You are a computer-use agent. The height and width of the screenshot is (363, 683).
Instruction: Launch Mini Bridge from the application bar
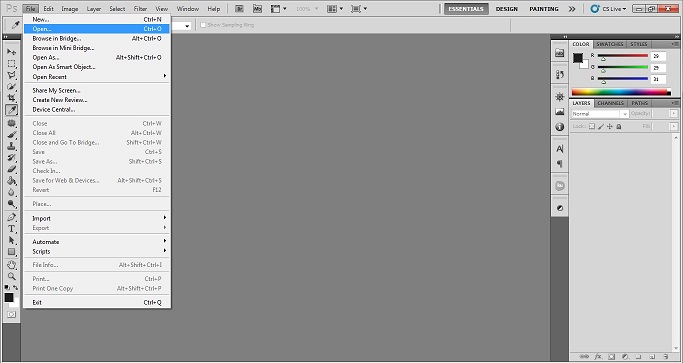click(257, 9)
